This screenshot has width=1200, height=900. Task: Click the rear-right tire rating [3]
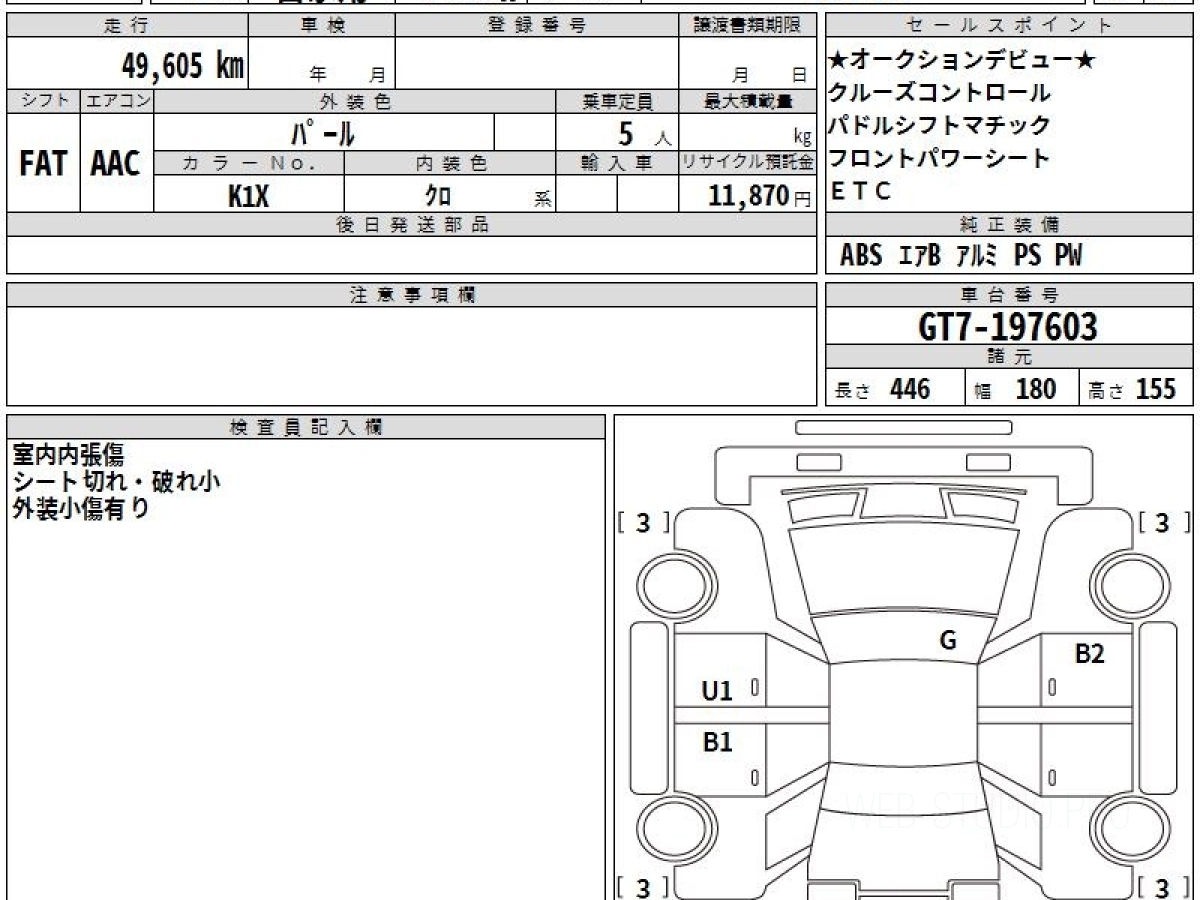point(1162,887)
